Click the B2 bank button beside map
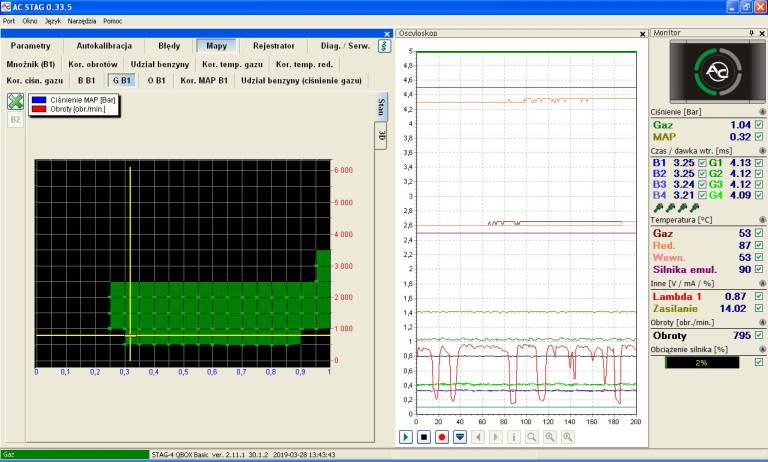The image size is (768, 462). (x=15, y=120)
